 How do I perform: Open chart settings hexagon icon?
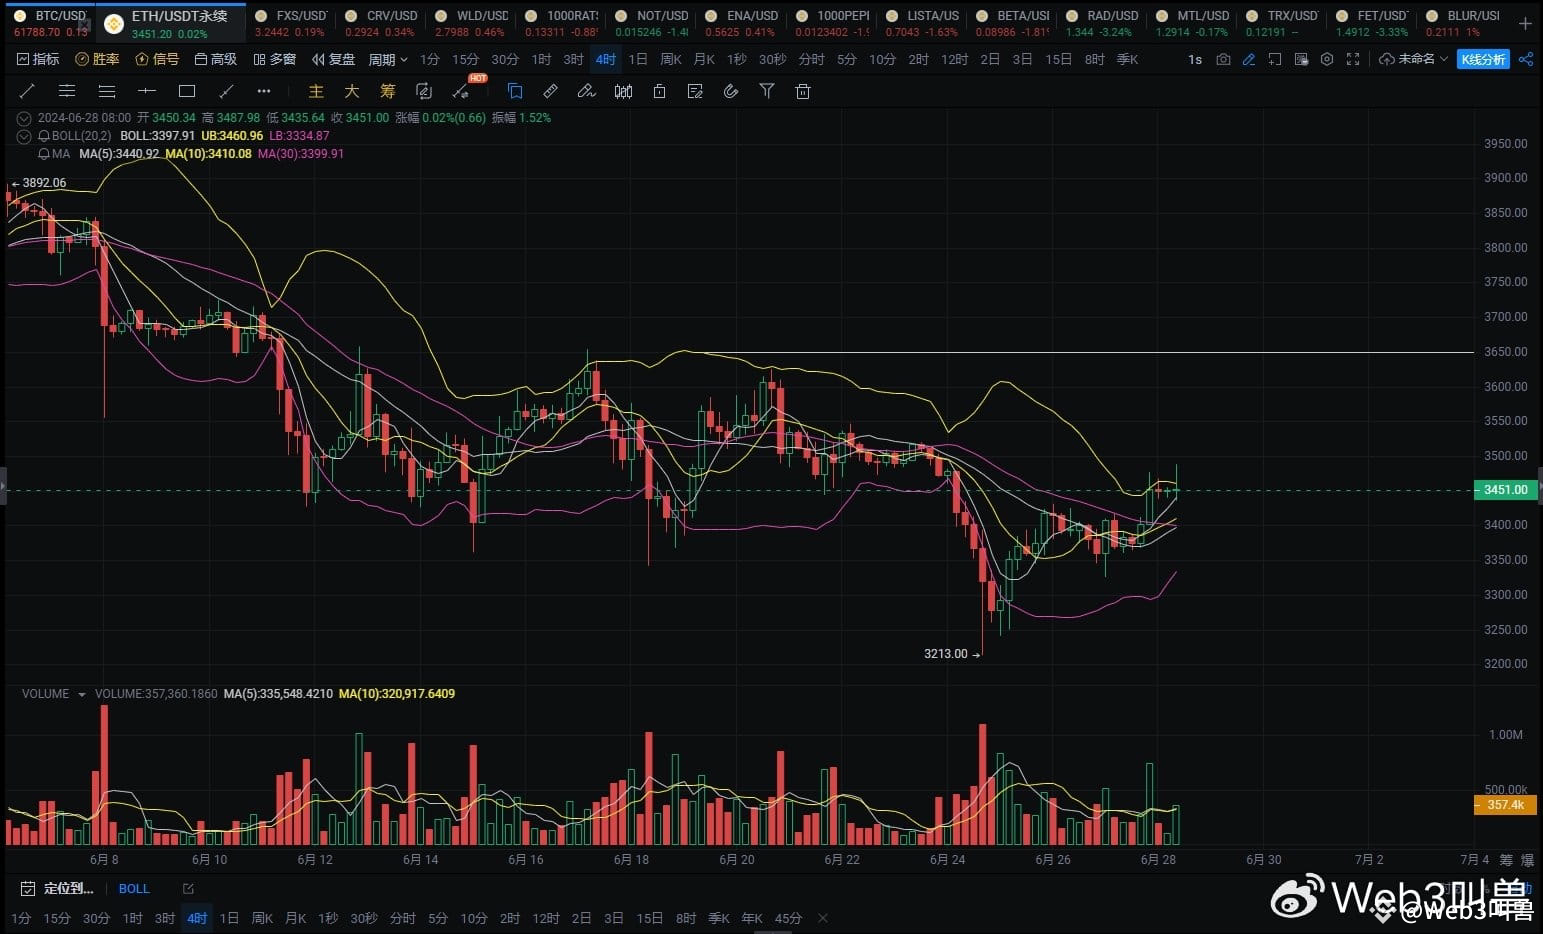point(1327,59)
